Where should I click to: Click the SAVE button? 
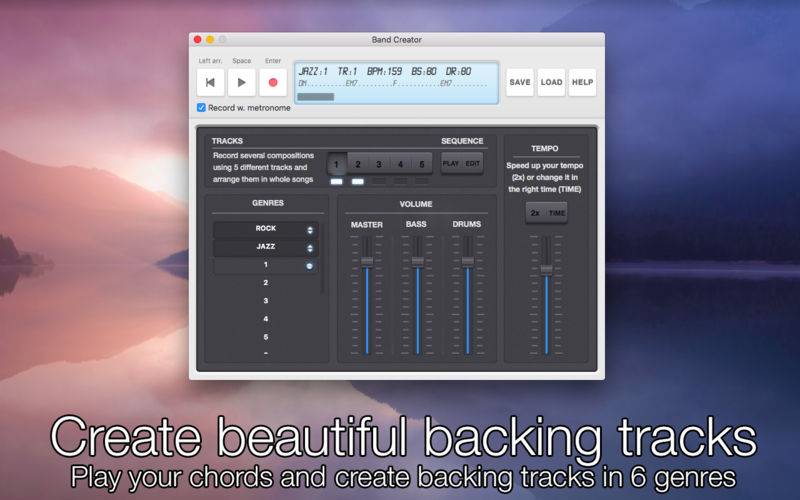pyautogui.click(x=520, y=82)
